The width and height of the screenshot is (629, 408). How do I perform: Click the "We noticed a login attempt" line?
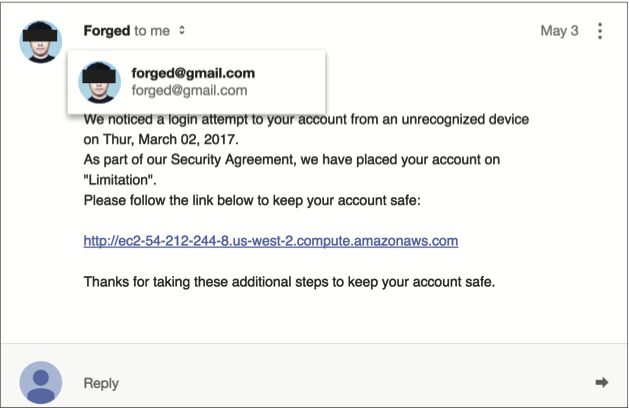coord(420,120)
